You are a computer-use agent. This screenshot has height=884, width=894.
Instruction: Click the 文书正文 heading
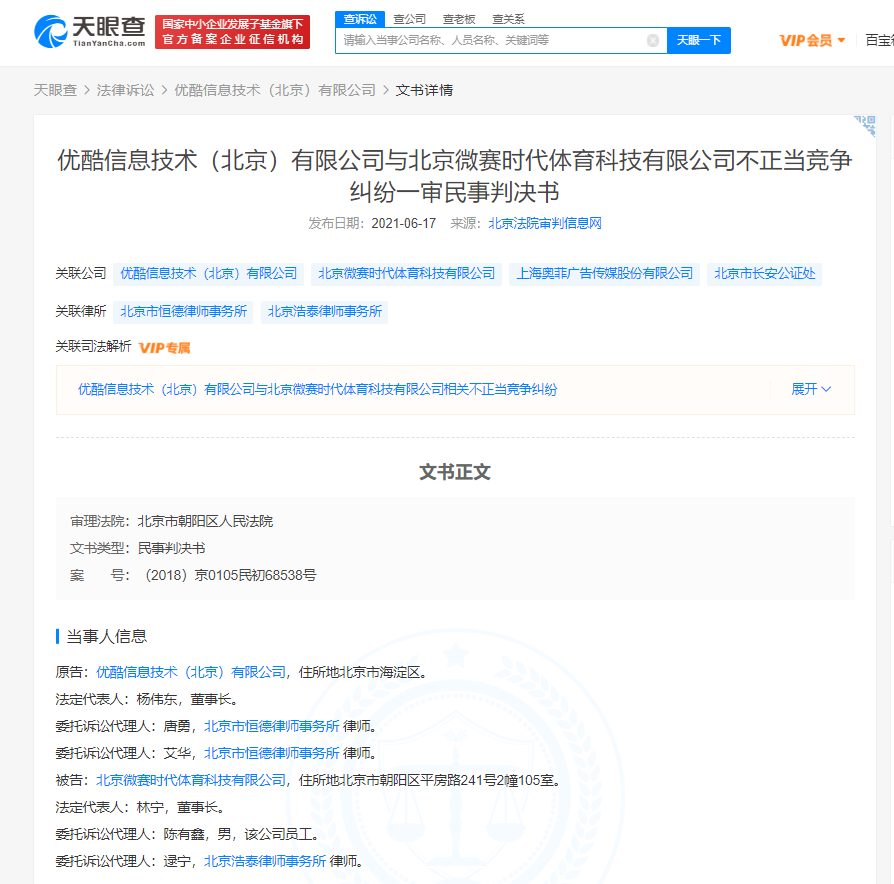coord(455,472)
